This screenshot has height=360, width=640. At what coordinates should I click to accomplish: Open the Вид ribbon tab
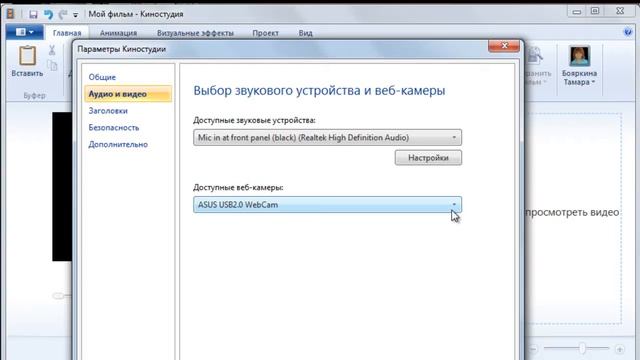pos(305,33)
